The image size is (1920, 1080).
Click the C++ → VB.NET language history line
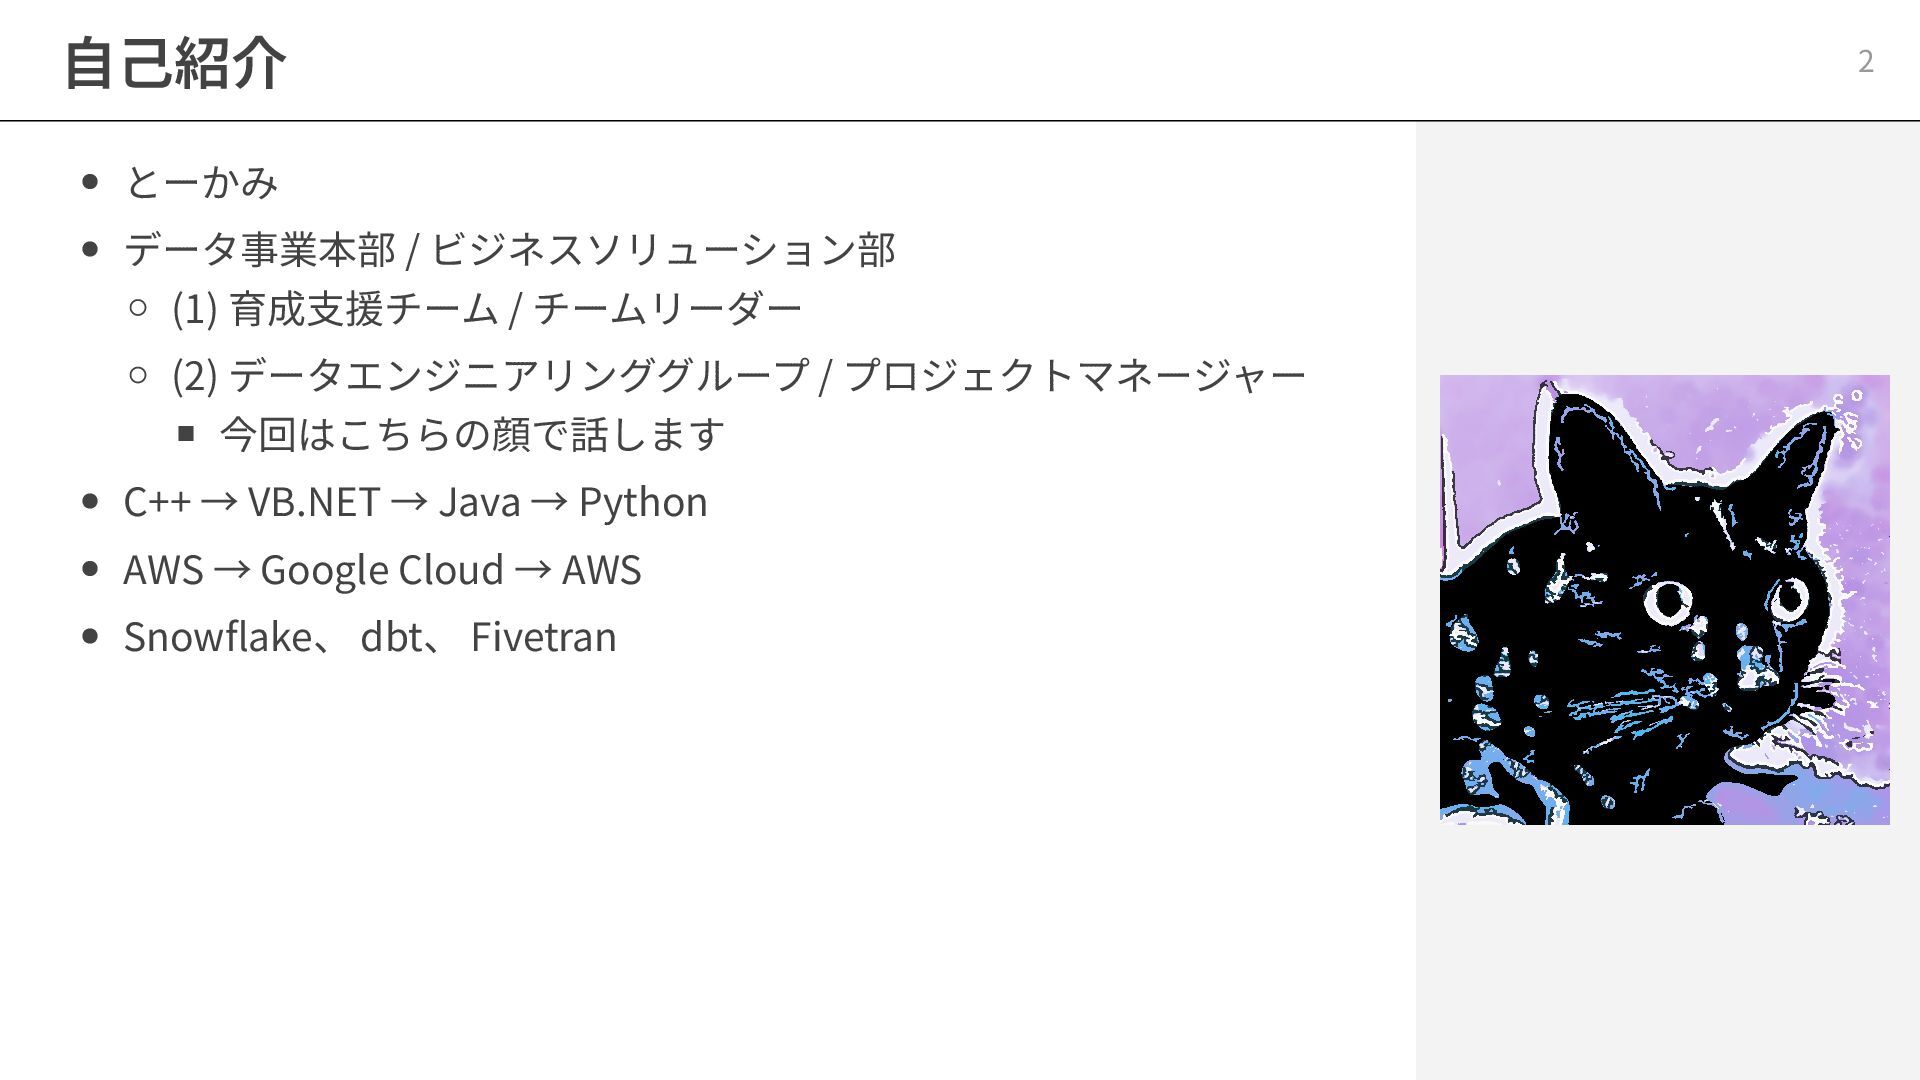[415, 502]
